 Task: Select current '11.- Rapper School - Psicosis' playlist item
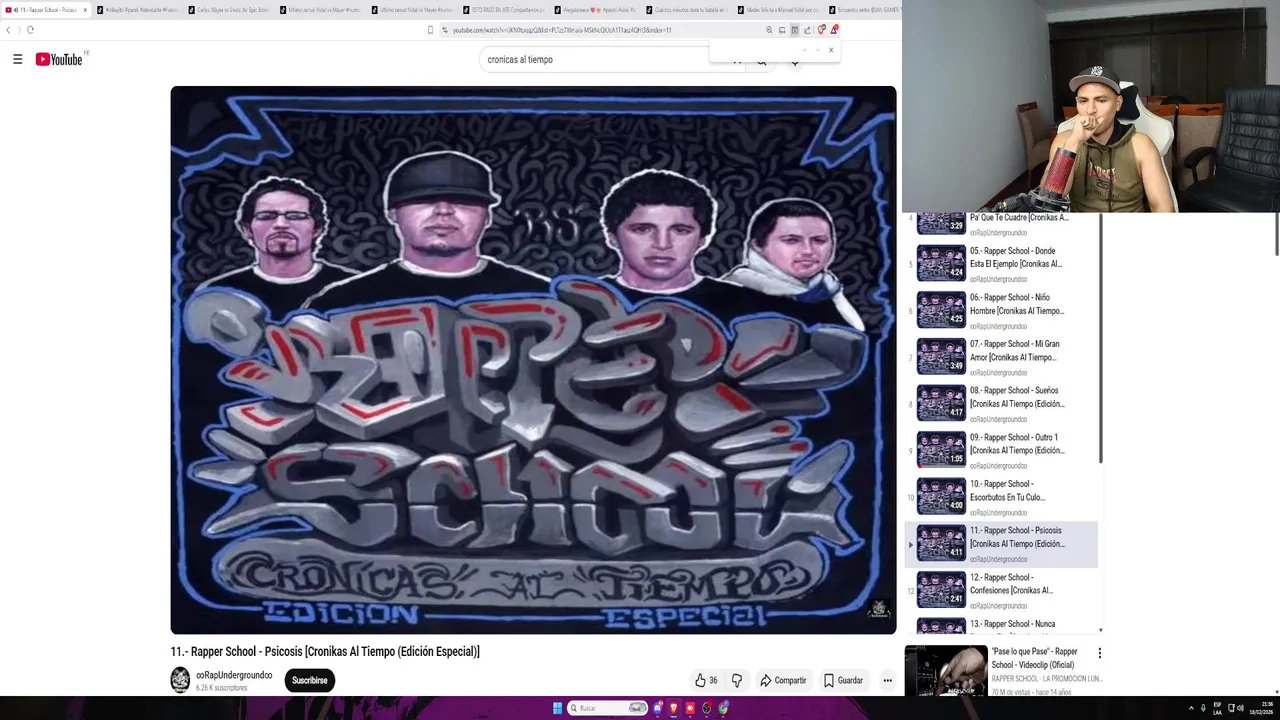[x=1001, y=544]
